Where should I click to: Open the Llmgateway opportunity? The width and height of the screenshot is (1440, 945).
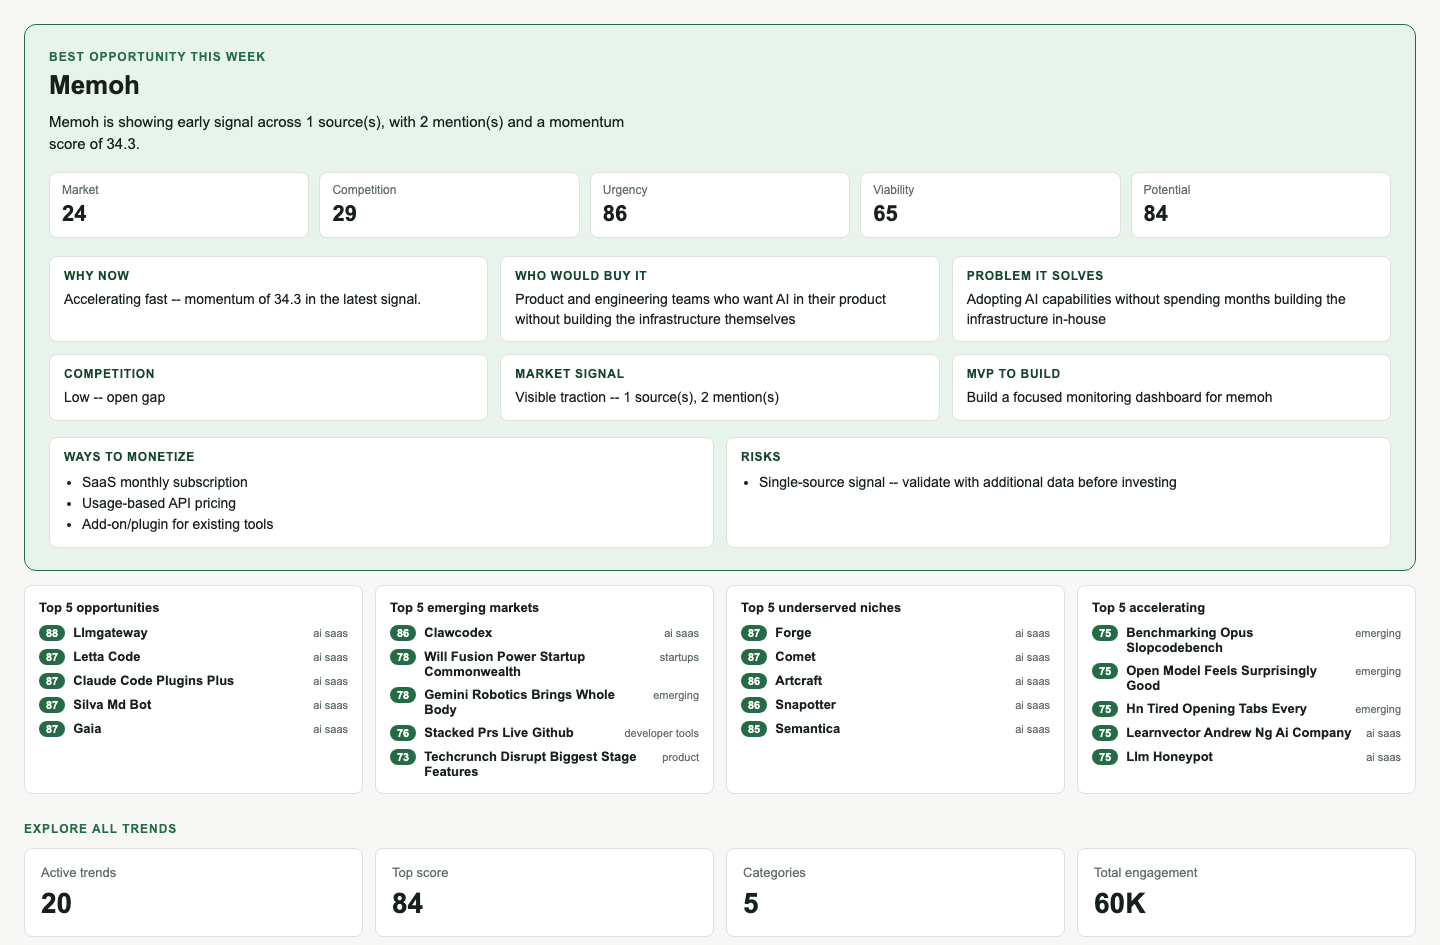193,633
